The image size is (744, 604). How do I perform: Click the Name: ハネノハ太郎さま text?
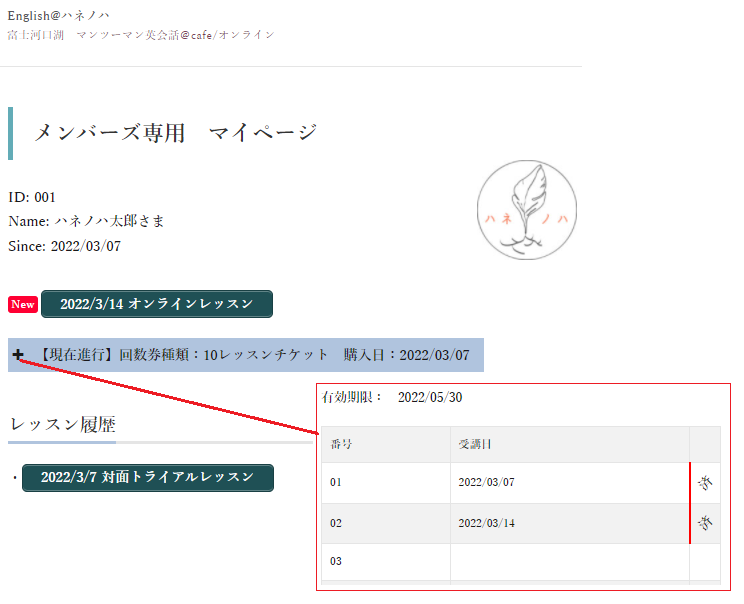pyautogui.click(x=86, y=221)
